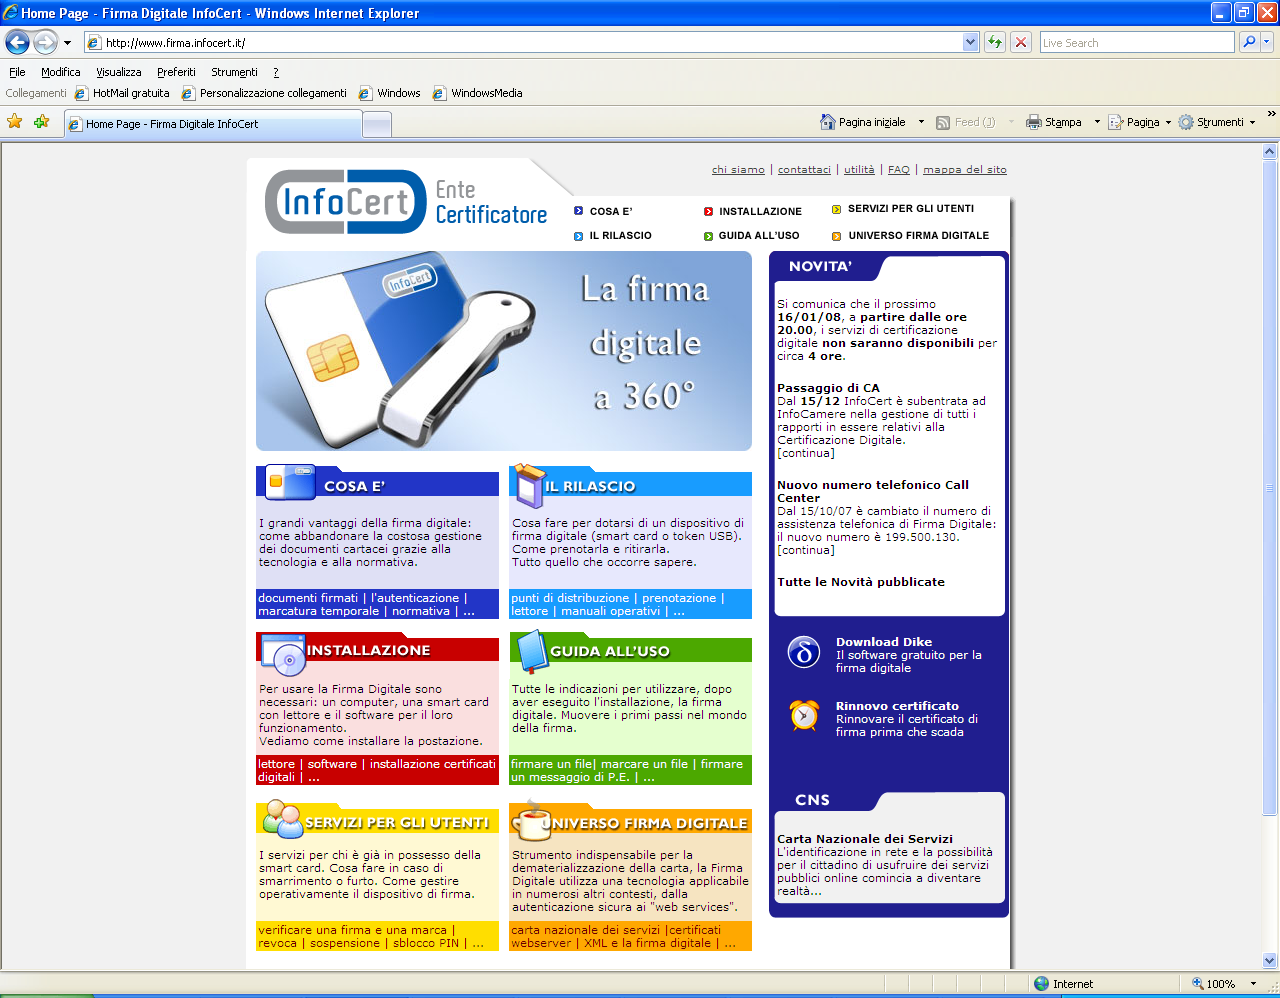Expand the Pagina iniziale dropdown arrow

click(921, 122)
